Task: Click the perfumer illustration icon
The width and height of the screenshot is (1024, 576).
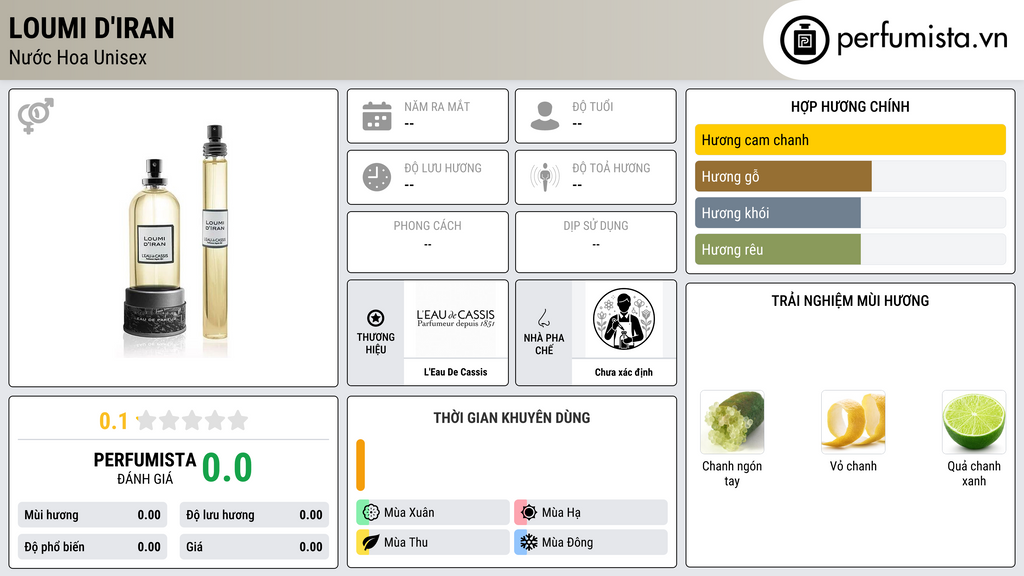Action: click(624, 319)
